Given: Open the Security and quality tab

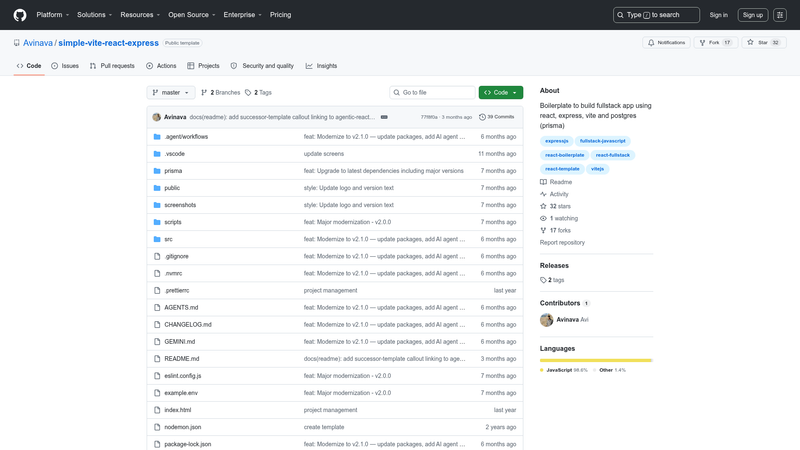Looking at the screenshot, I should (x=262, y=66).
